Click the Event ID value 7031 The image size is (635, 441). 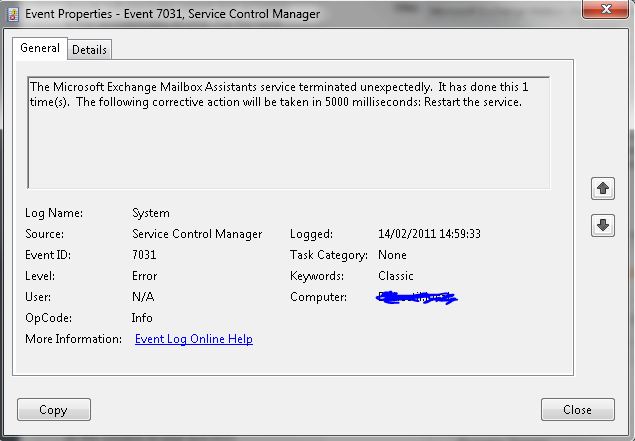(x=144, y=255)
